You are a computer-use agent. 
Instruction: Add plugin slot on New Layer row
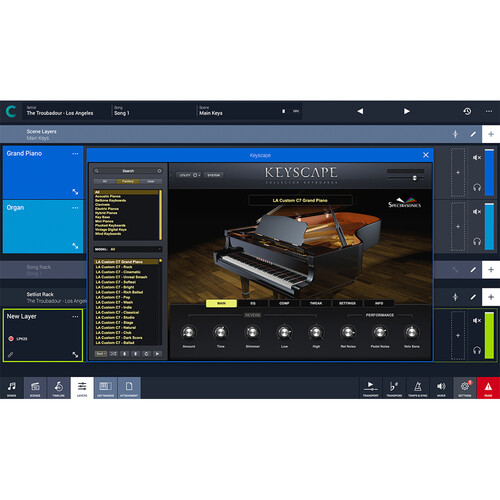[458, 335]
